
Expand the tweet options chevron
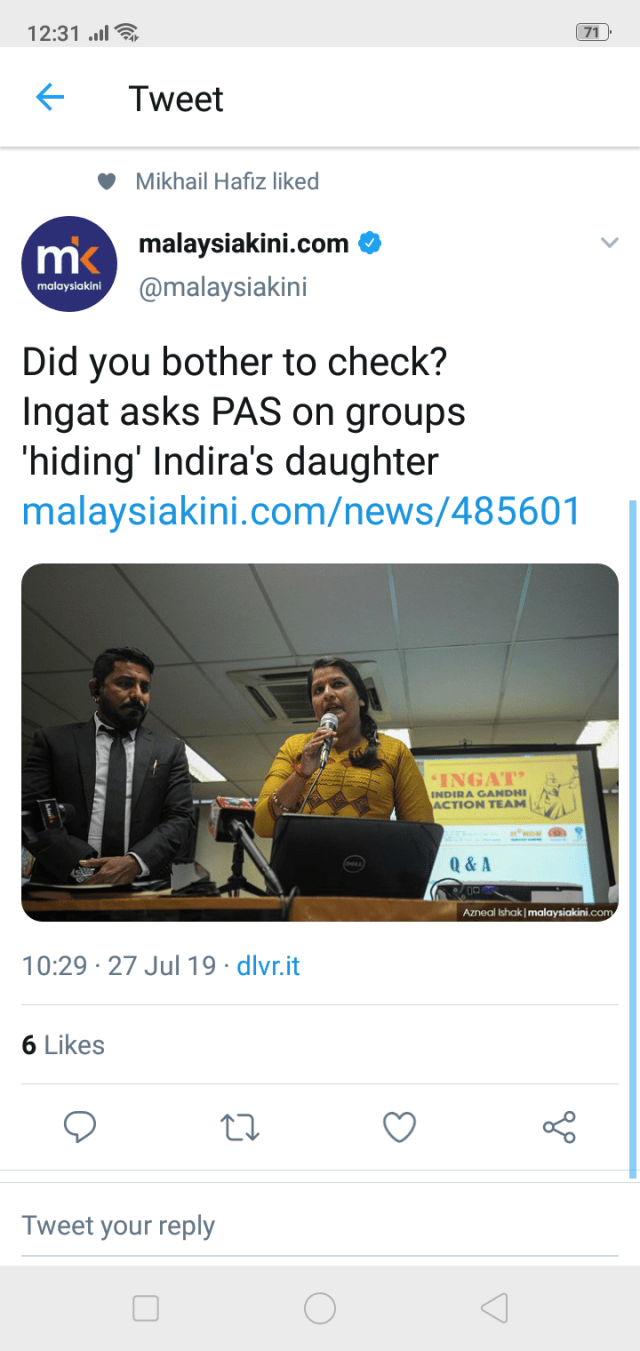click(x=609, y=242)
